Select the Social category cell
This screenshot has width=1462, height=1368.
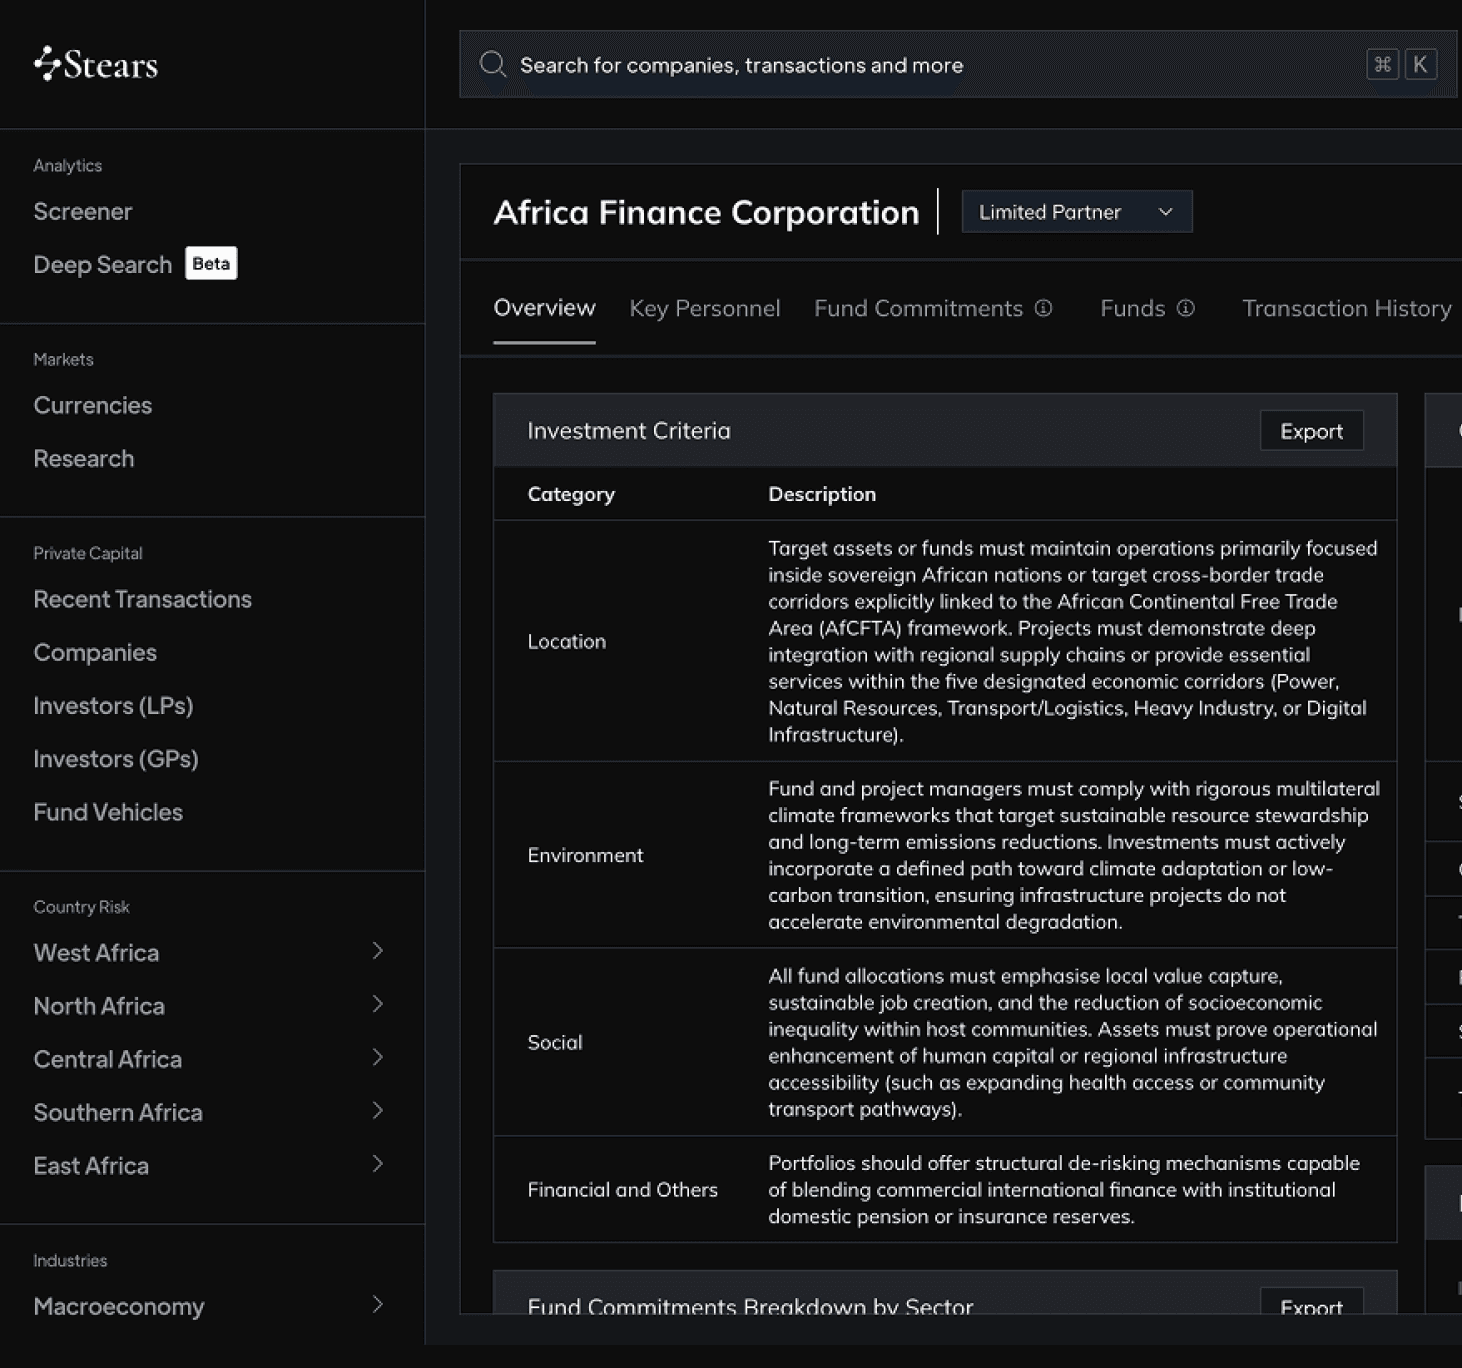click(555, 1043)
